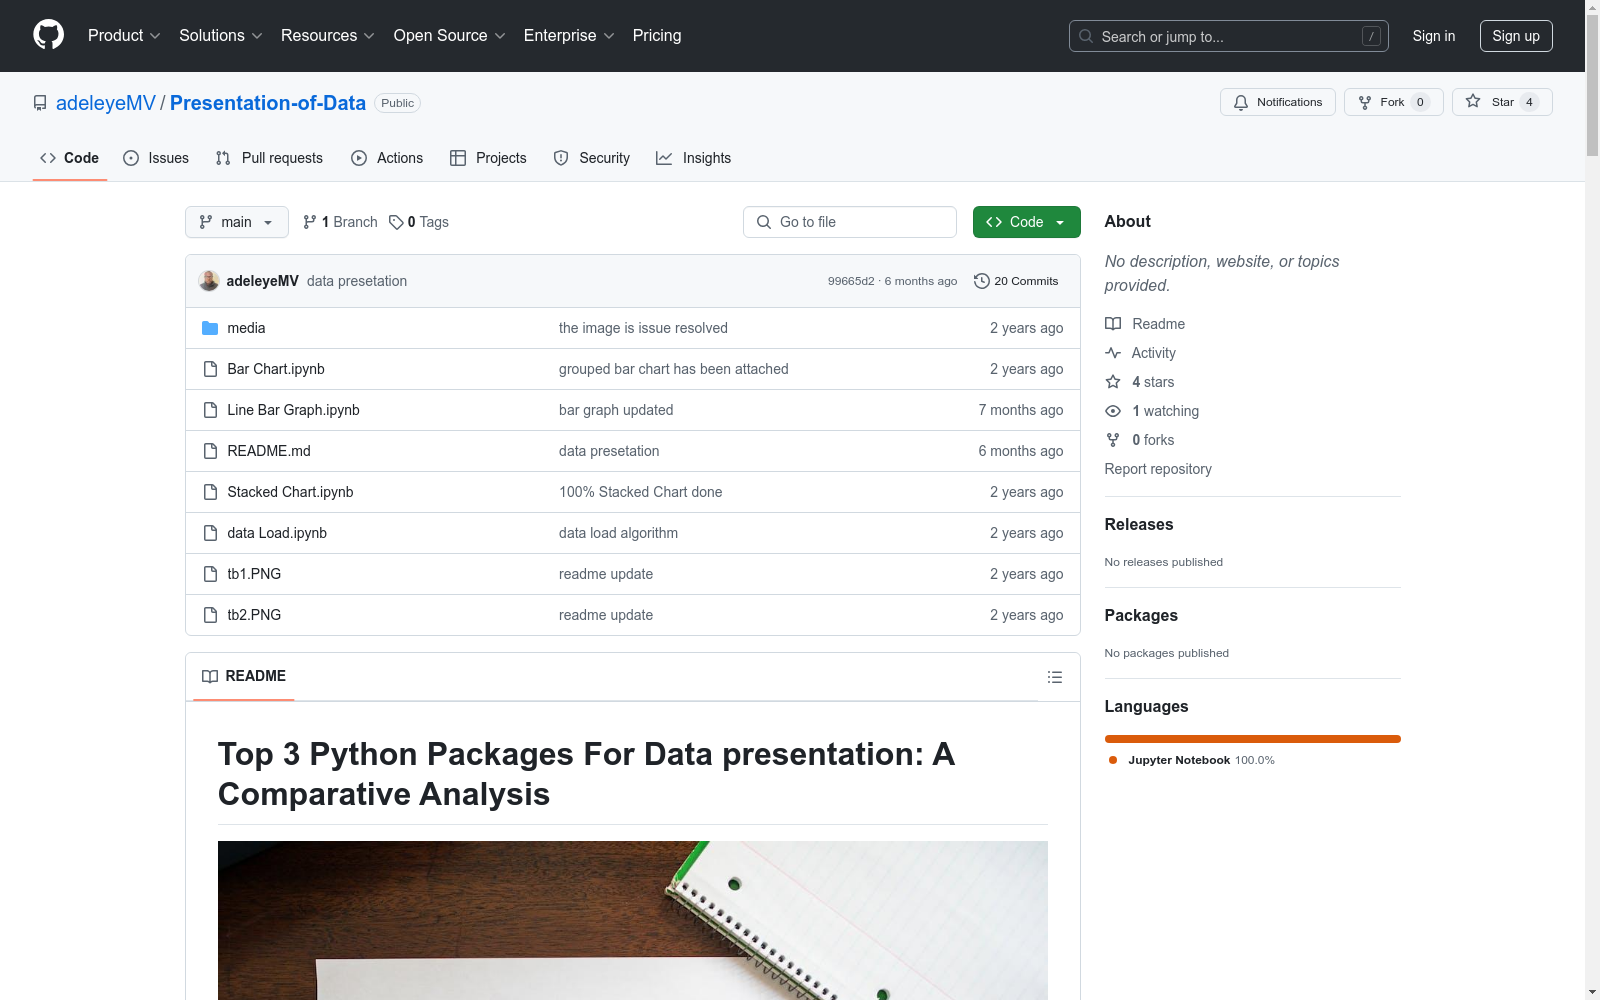Open commit hash 99665d2
Viewport: 1600px width, 1000px height.
(851, 281)
